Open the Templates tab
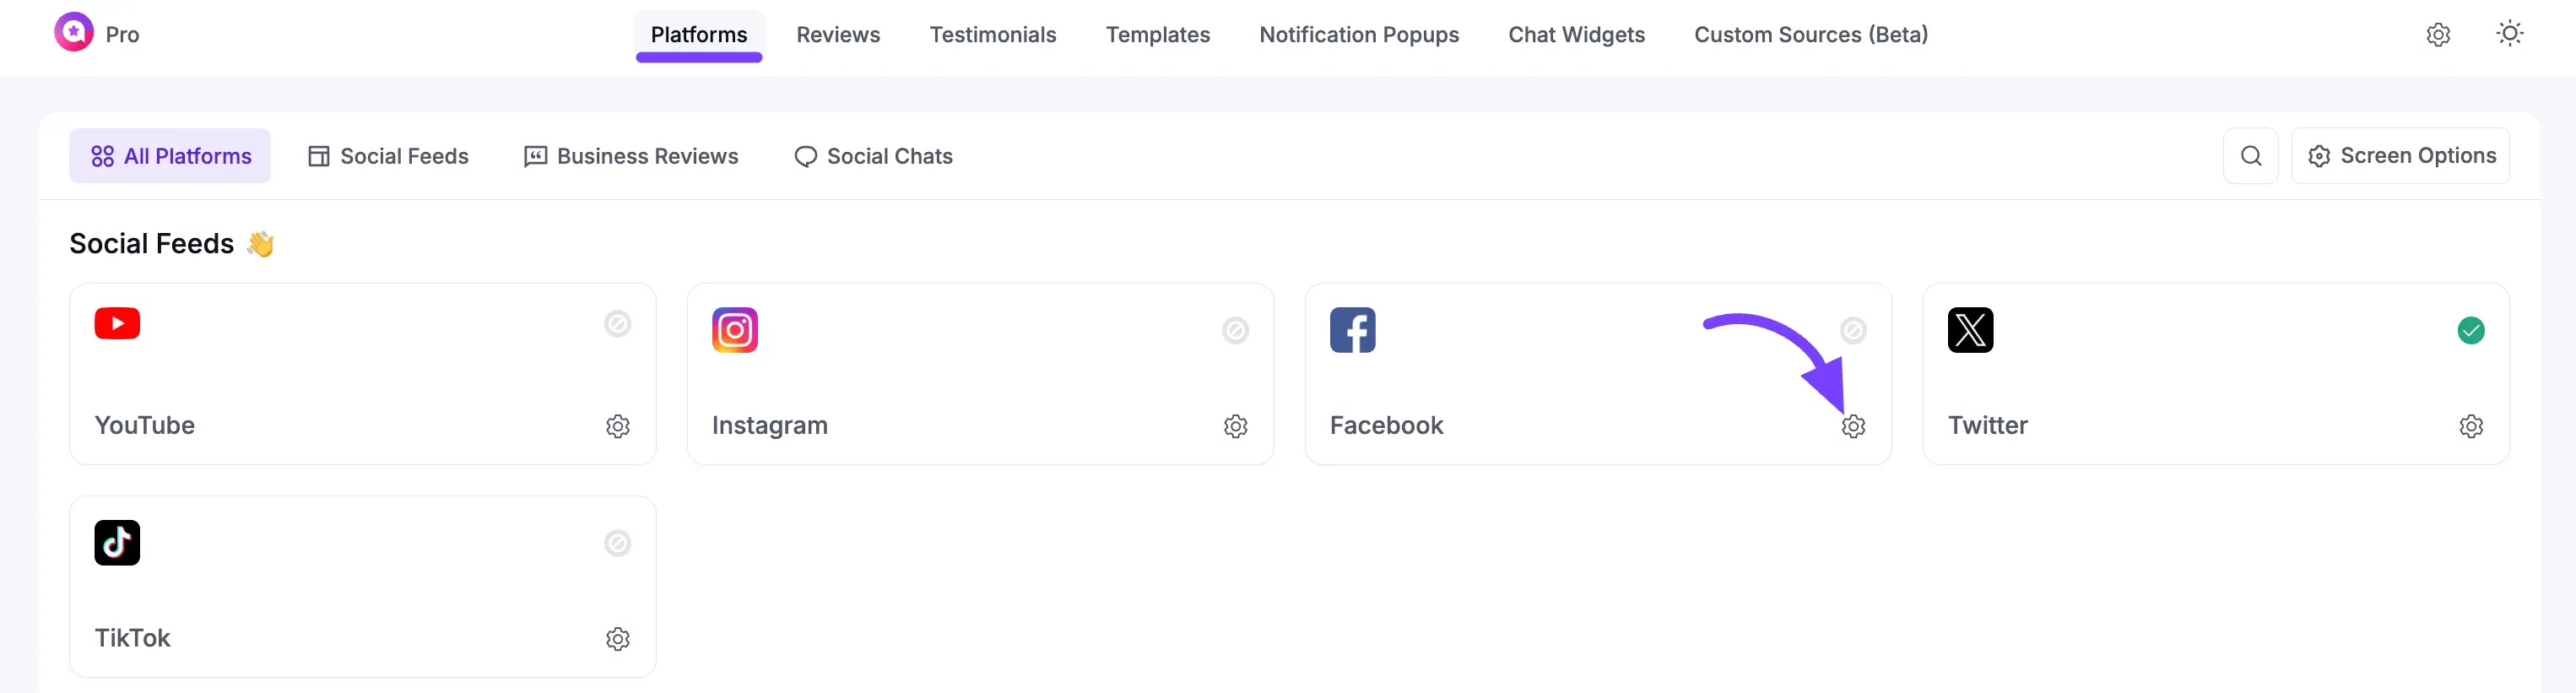 [x=1157, y=35]
